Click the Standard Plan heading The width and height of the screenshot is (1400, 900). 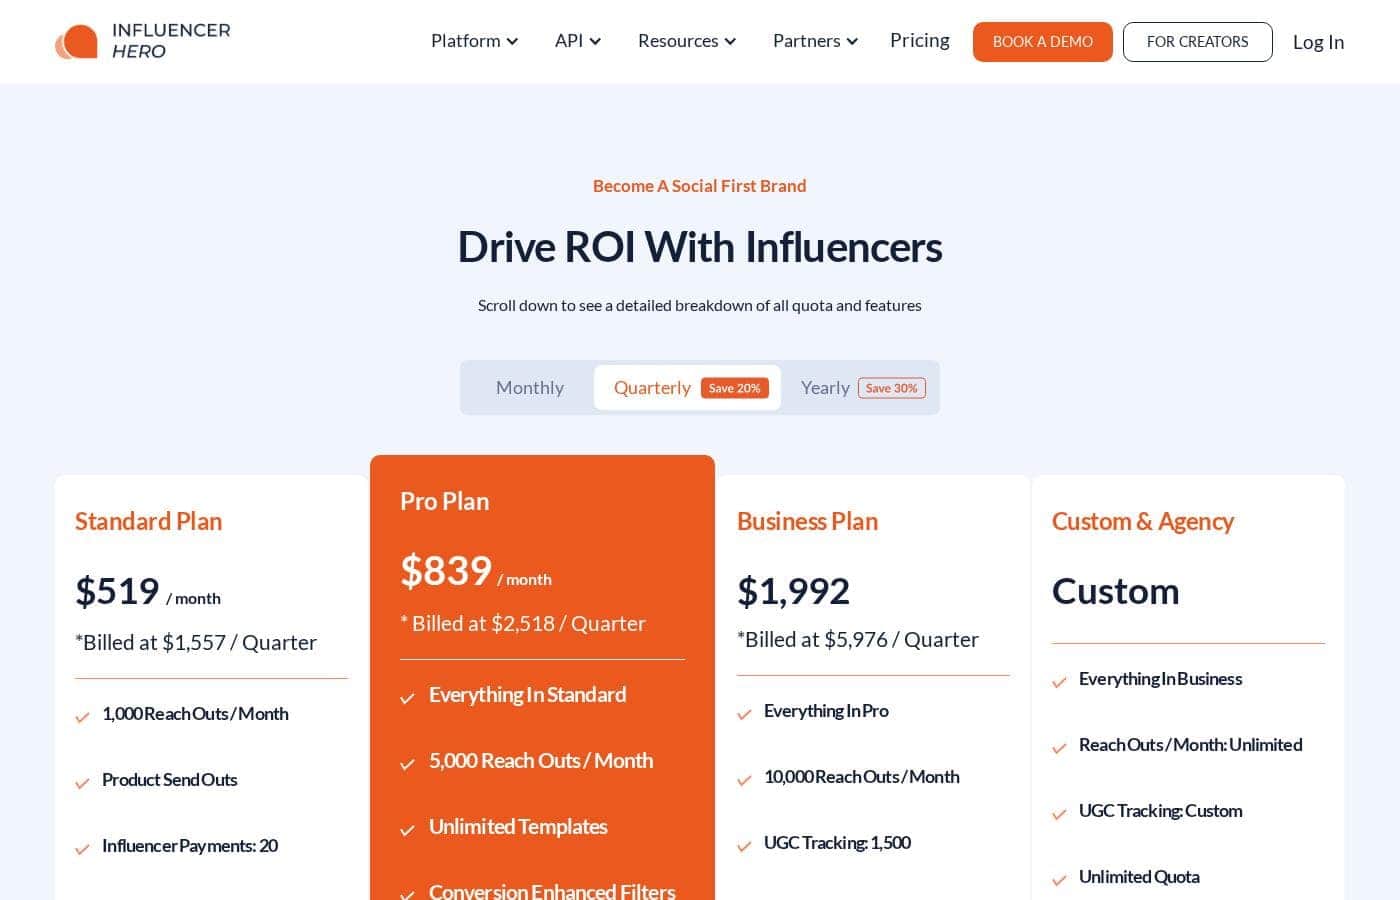click(x=148, y=521)
